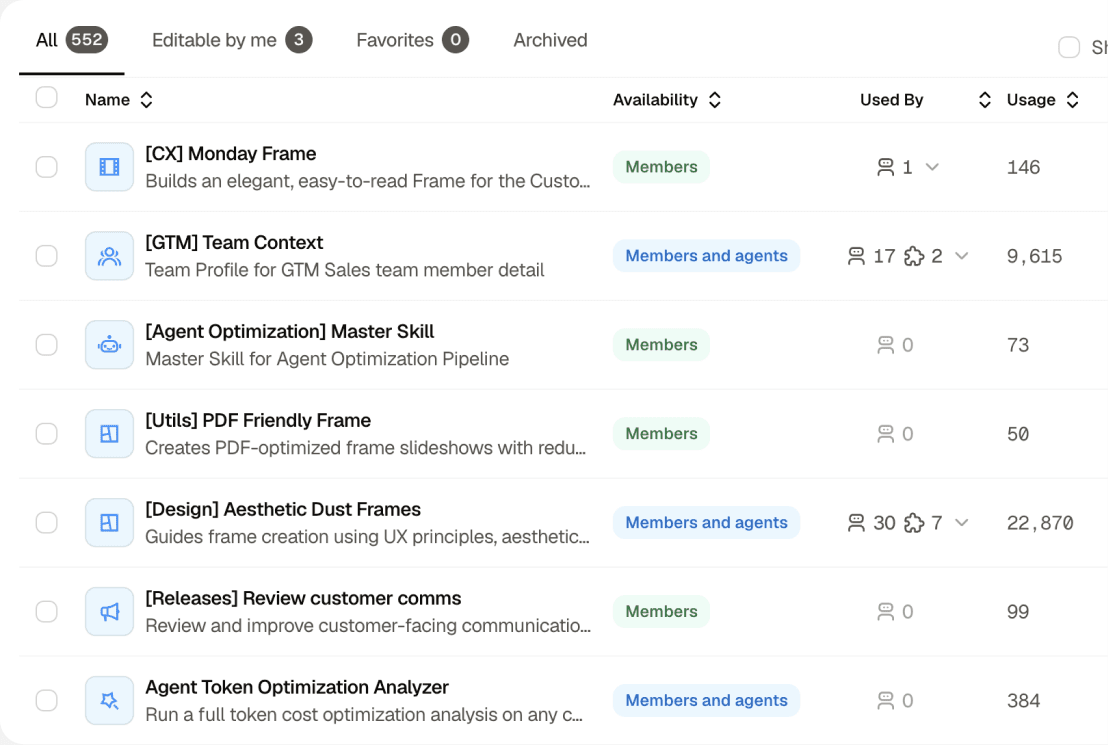Open the Archived tab
This screenshot has height=745, width=1108.
pos(550,40)
